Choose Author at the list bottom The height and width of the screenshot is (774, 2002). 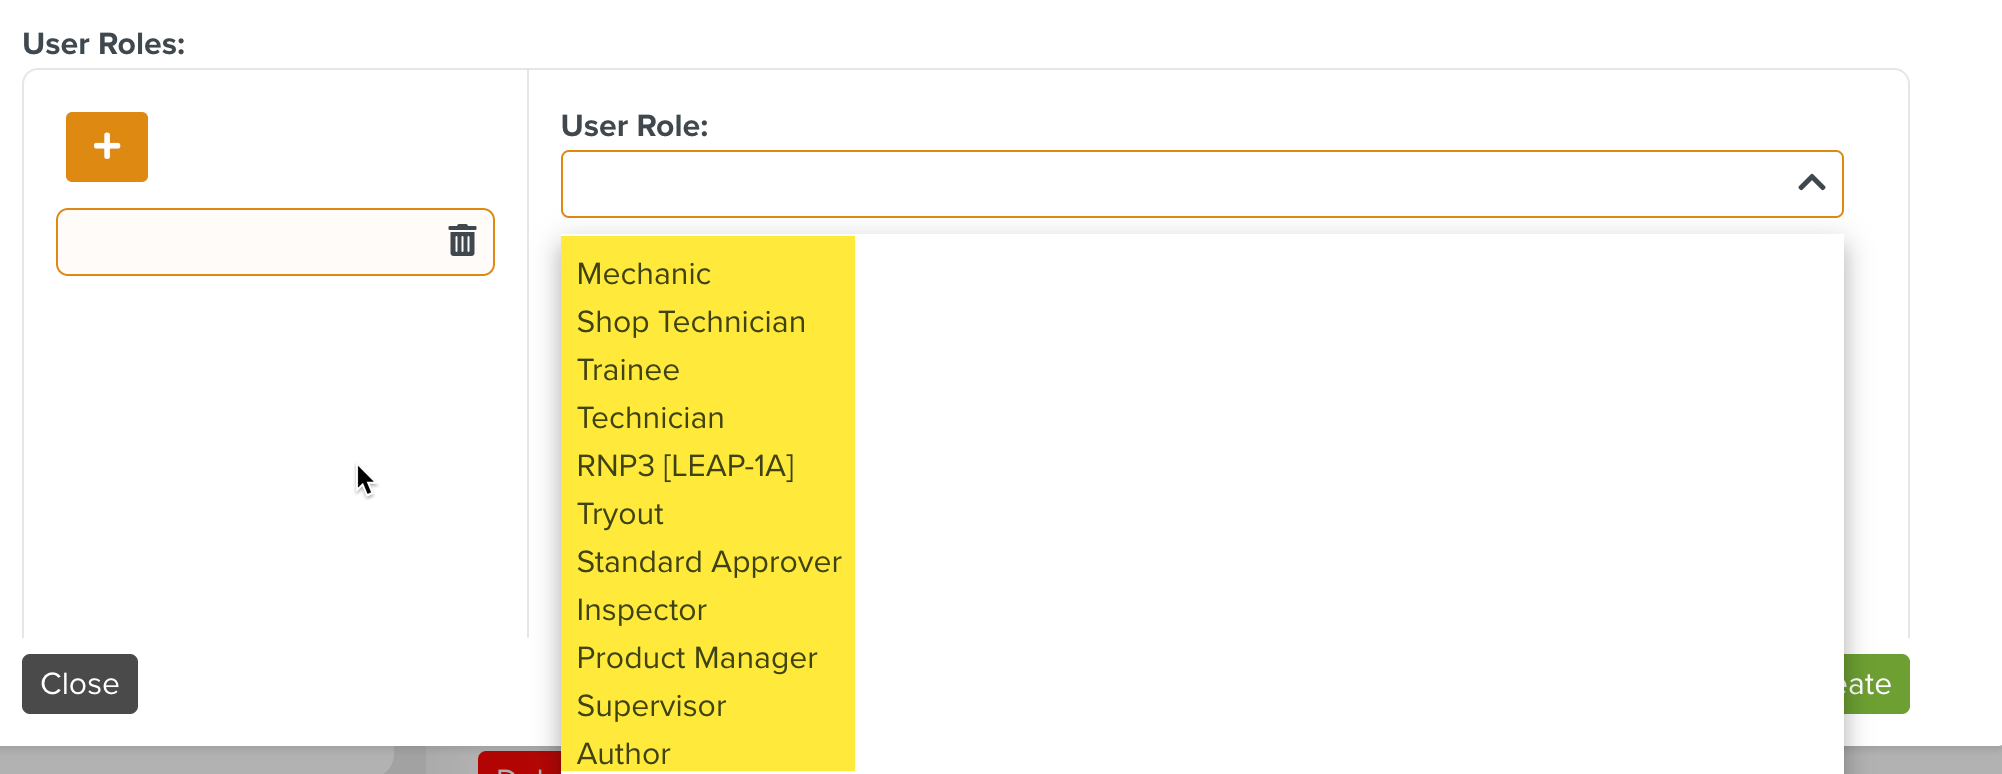(x=623, y=753)
